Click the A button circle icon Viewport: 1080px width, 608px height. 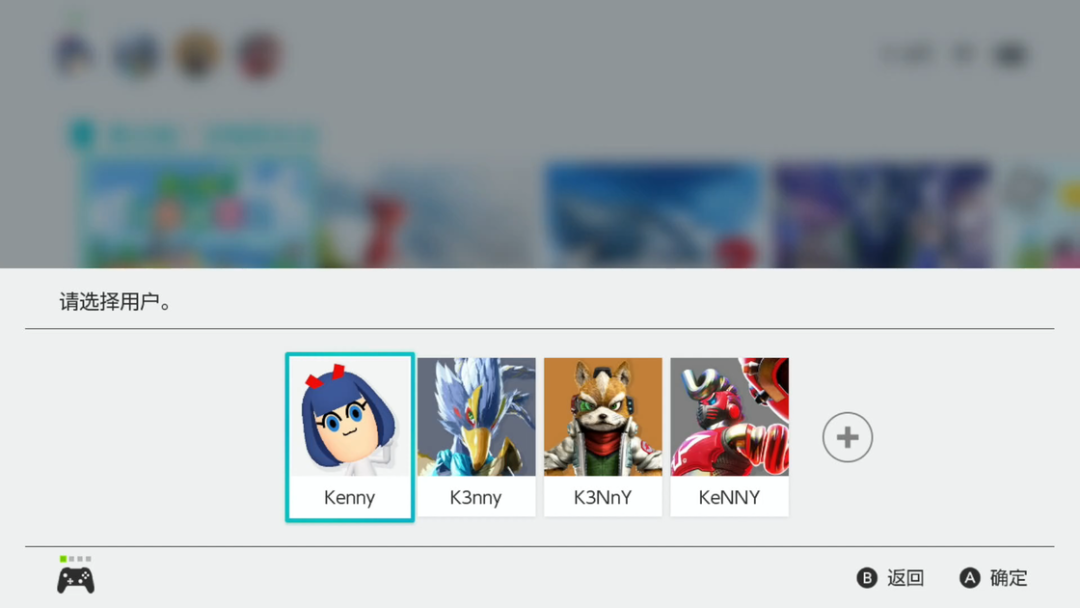pyautogui.click(x=970, y=578)
